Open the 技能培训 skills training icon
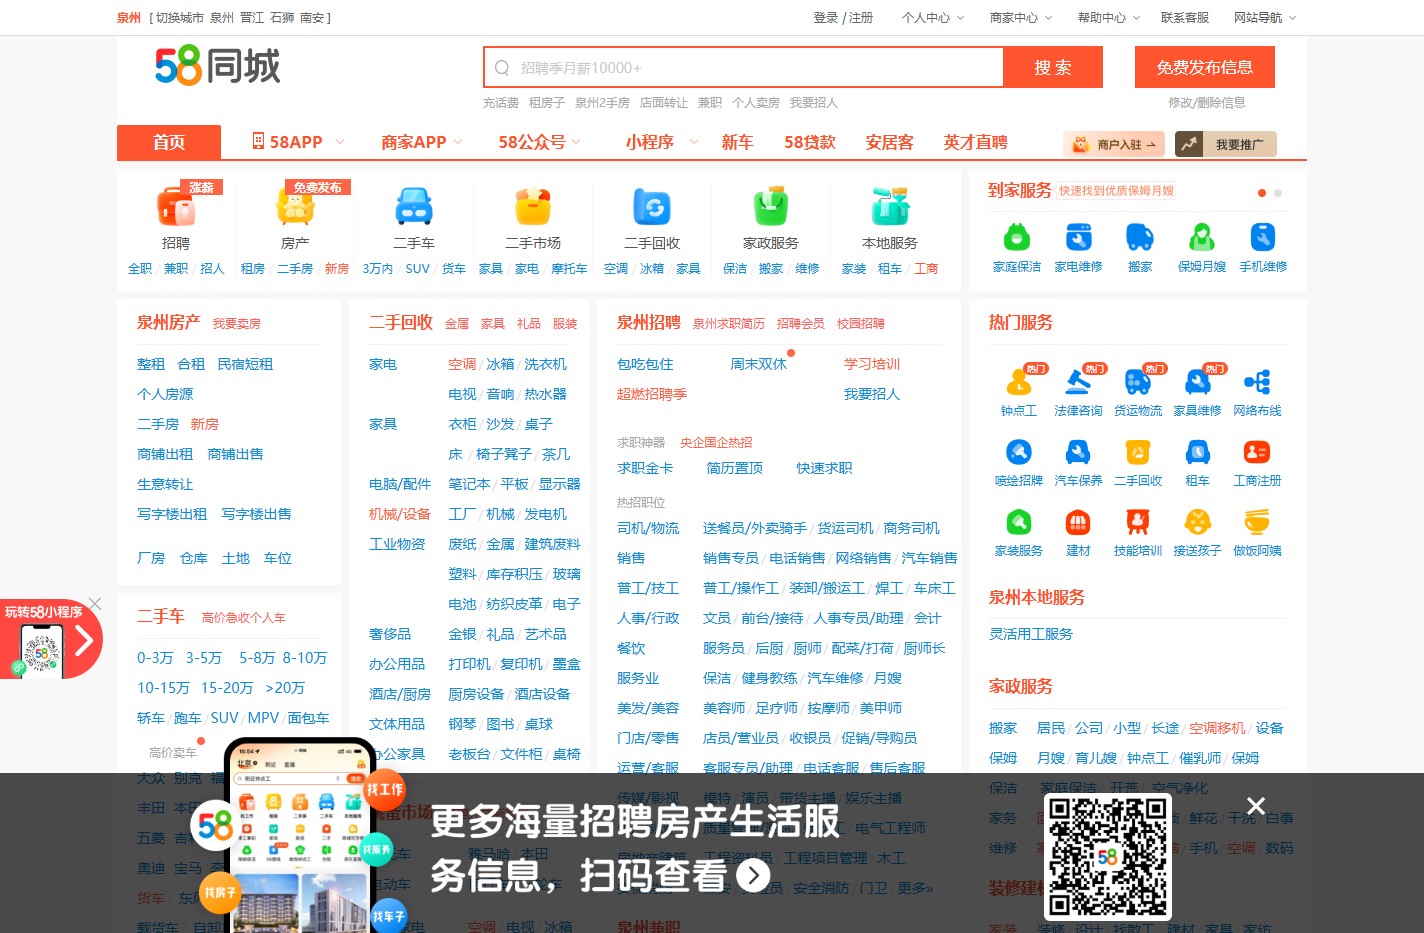 pyautogui.click(x=1138, y=522)
